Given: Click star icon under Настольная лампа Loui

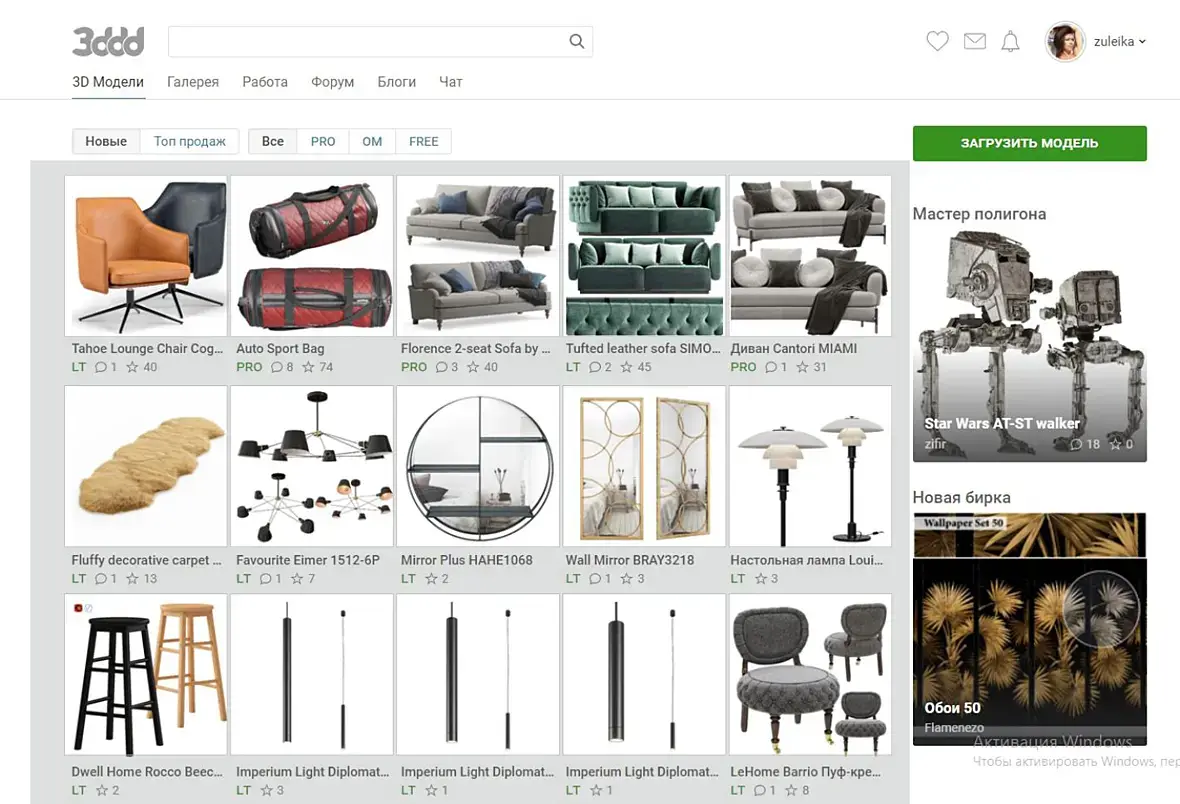Looking at the screenshot, I should (x=761, y=579).
